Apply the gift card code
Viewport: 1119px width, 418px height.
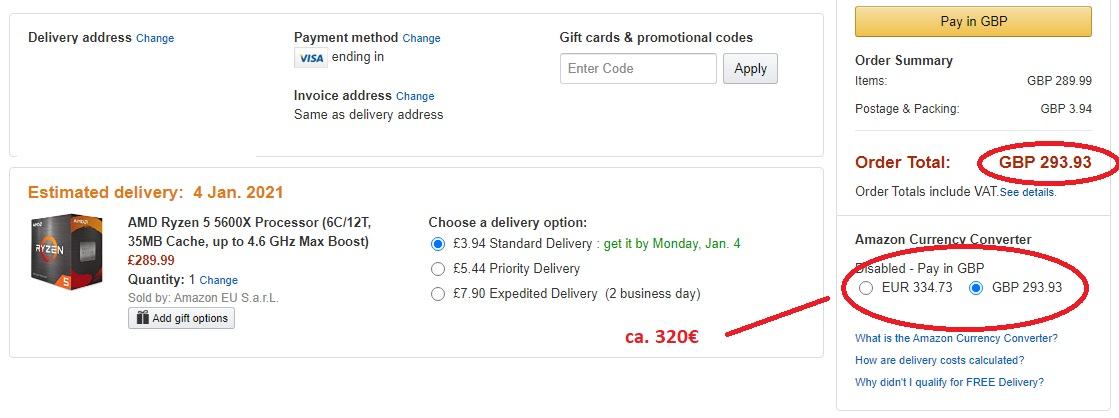click(x=750, y=69)
